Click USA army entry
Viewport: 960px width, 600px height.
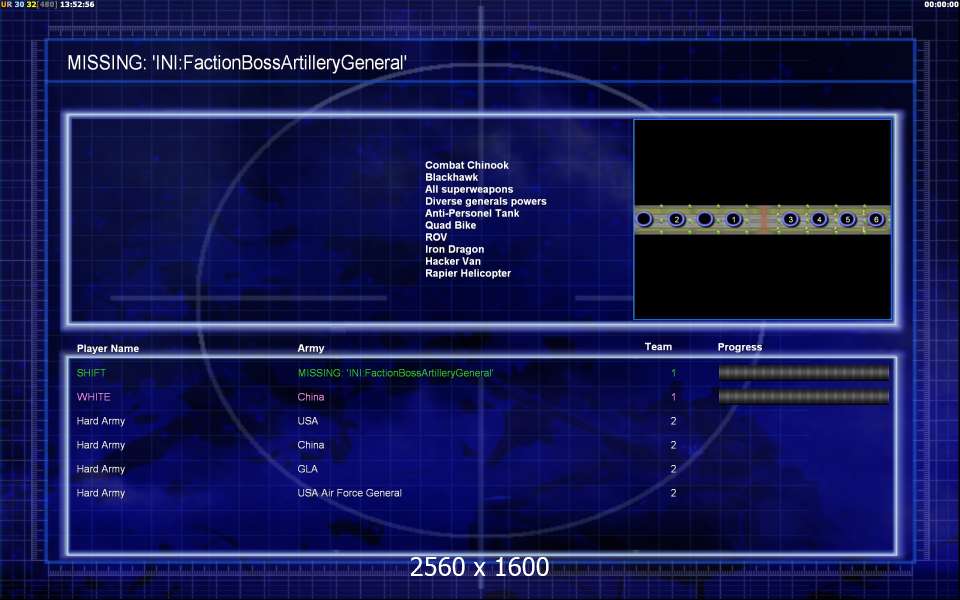click(308, 421)
